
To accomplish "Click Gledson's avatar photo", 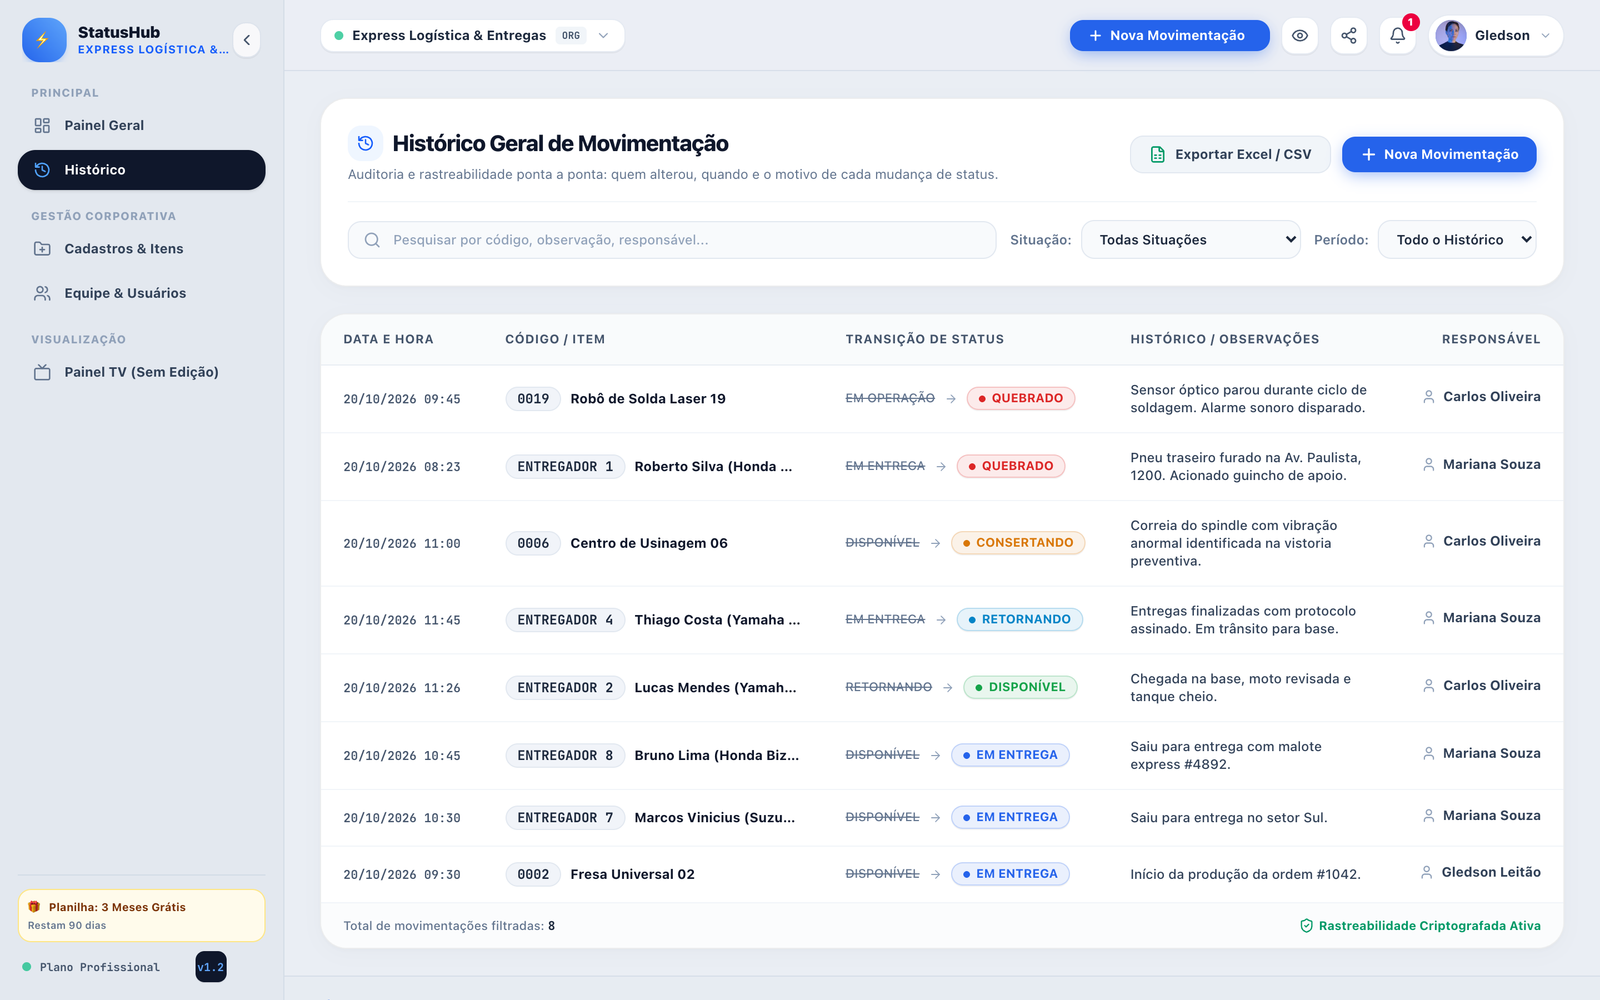I will coord(1451,36).
